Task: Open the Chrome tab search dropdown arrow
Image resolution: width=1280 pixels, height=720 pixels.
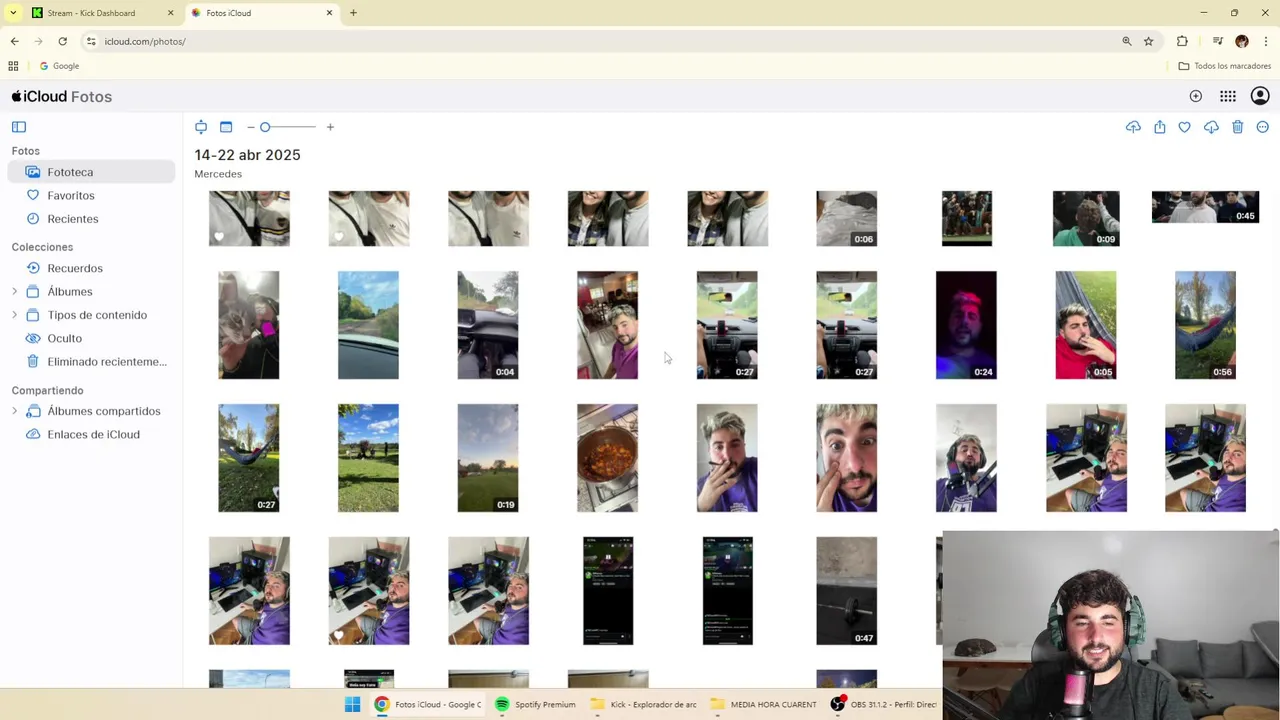Action: (13, 13)
